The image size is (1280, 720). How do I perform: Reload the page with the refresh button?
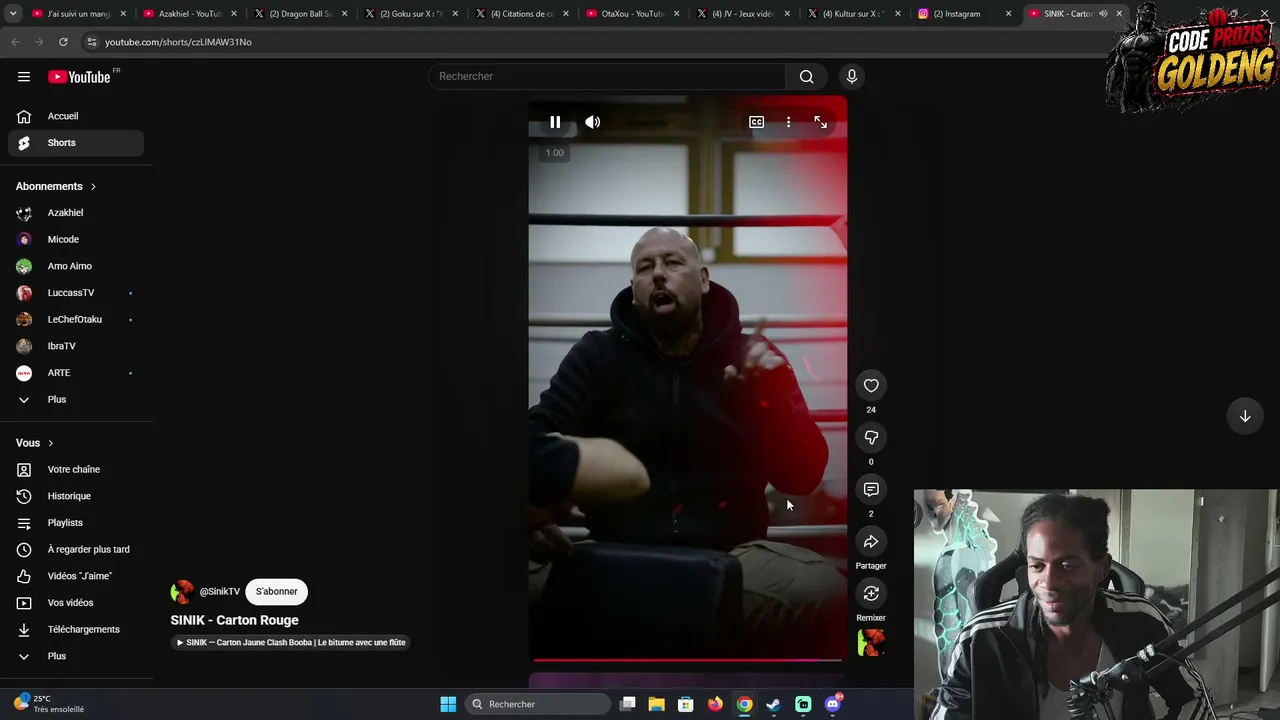pos(63,42)
